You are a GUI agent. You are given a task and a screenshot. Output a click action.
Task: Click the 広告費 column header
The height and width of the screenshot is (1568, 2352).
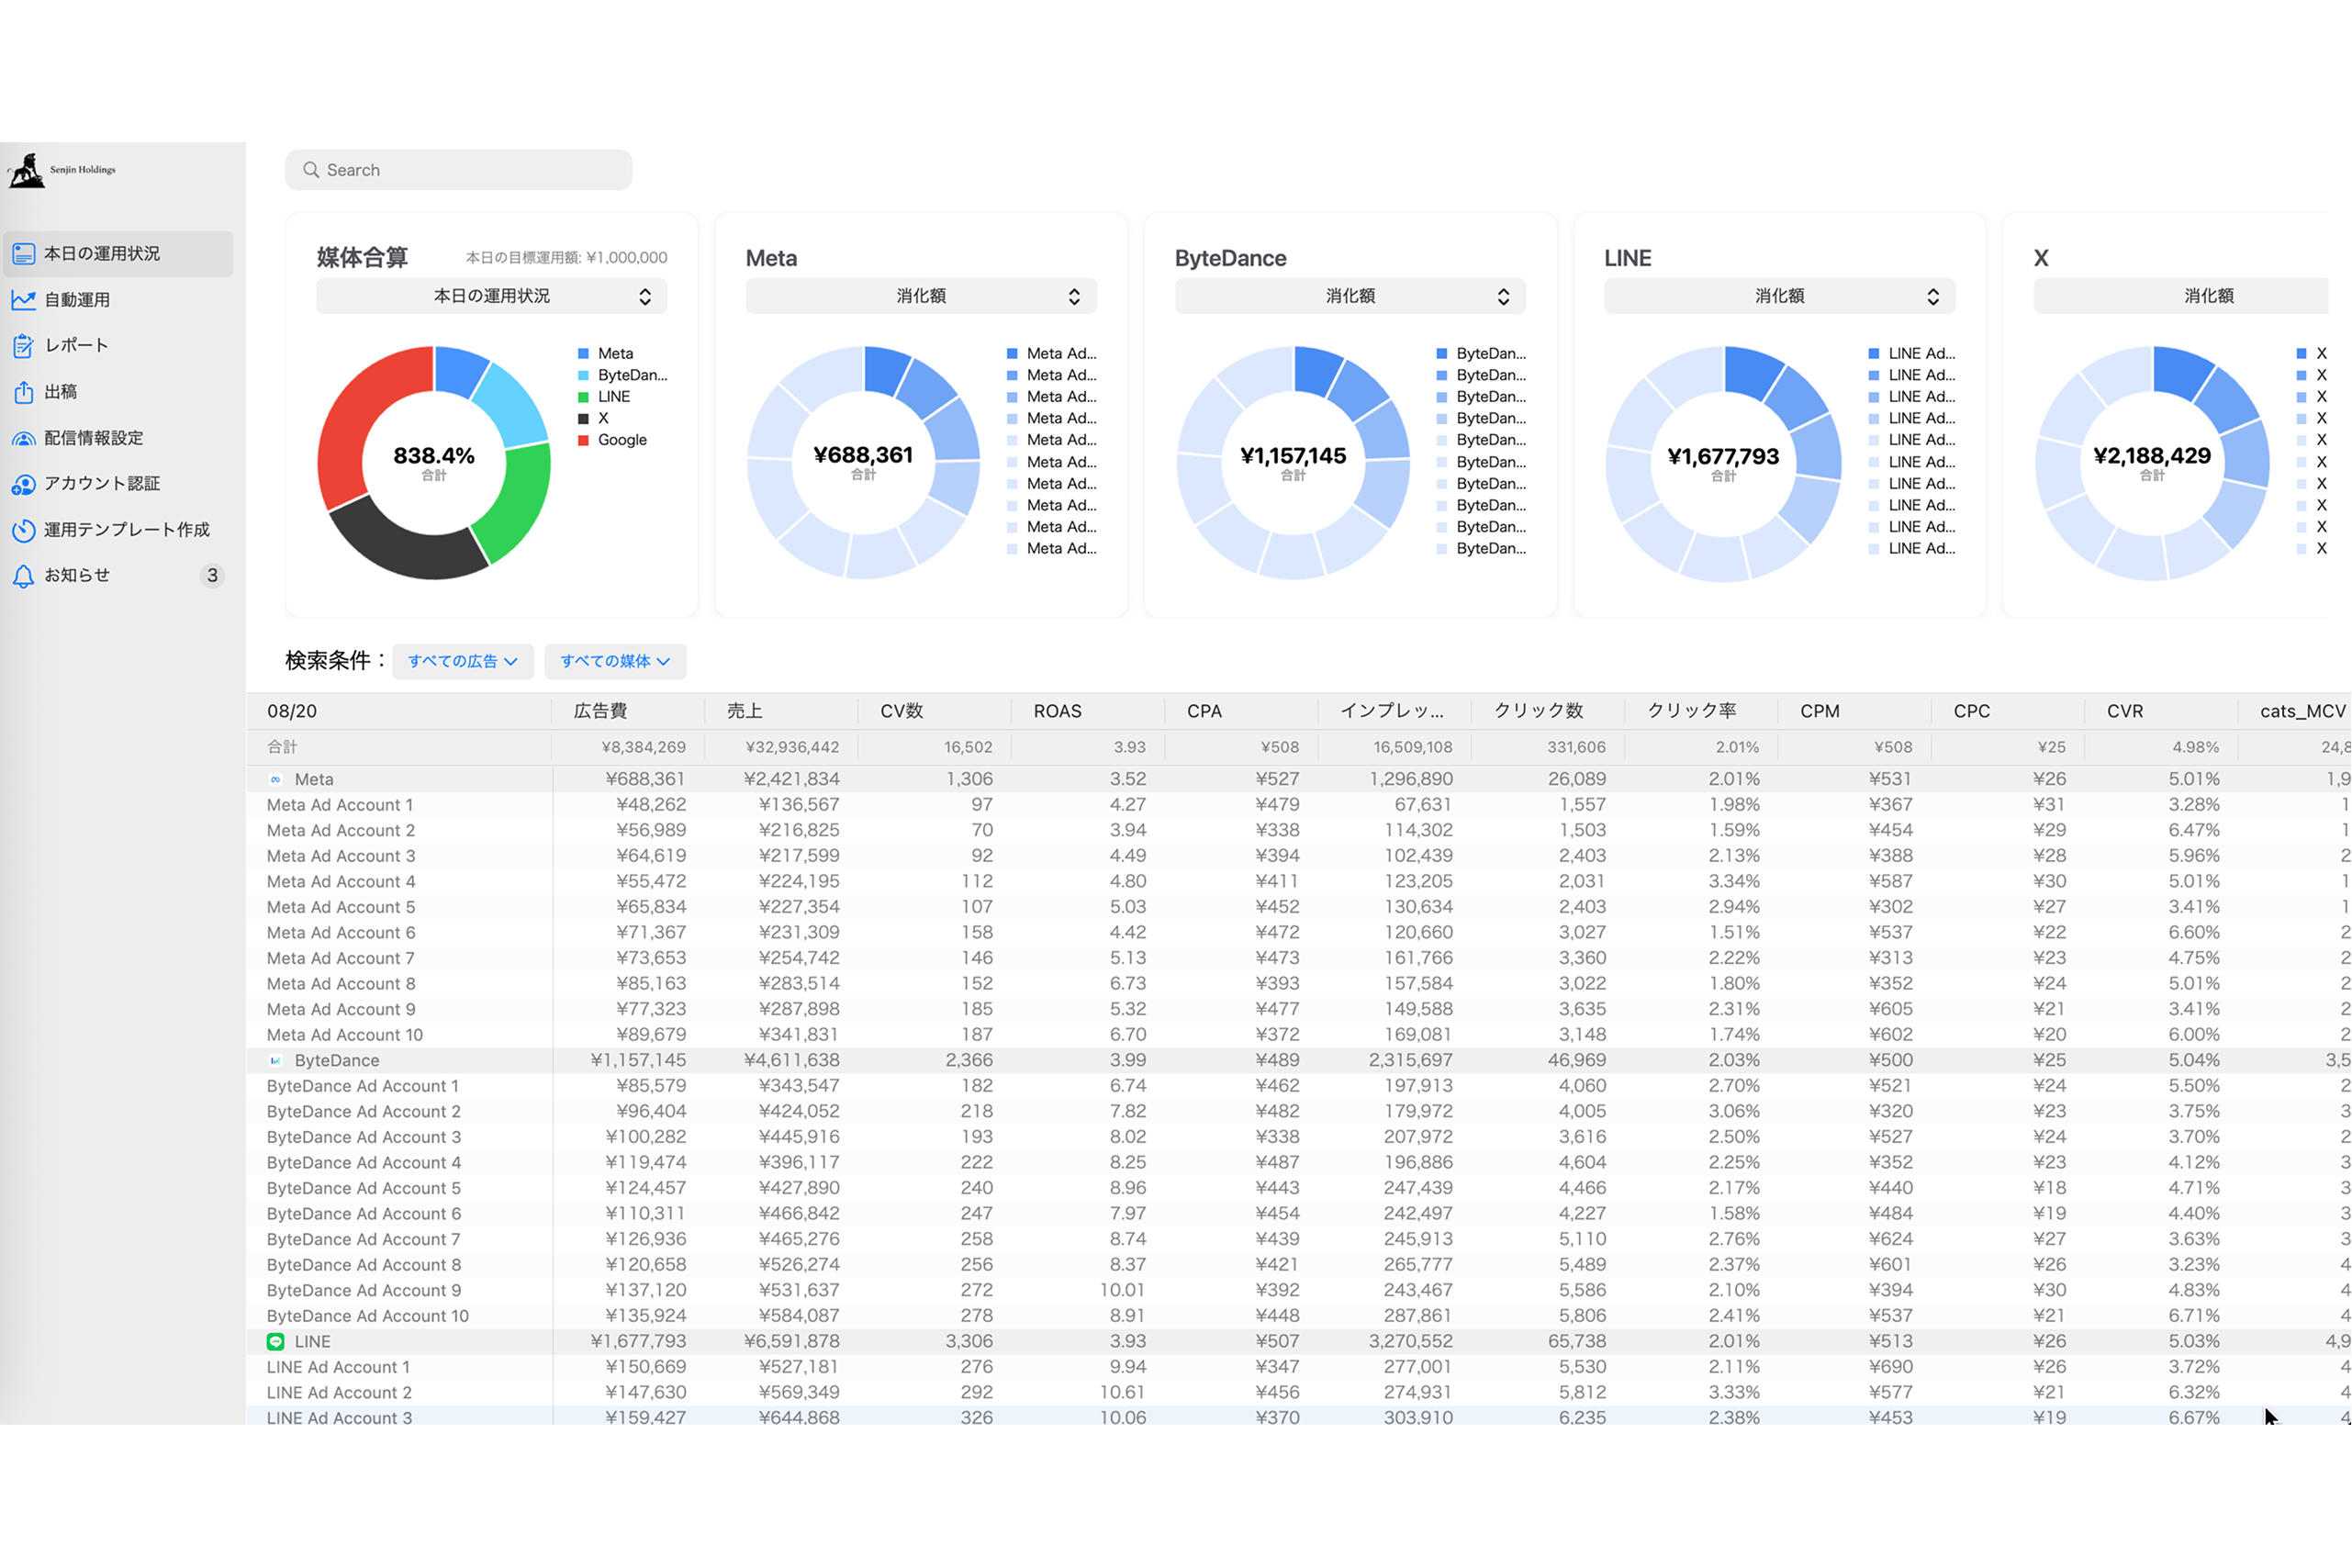[x=600, y=711]
